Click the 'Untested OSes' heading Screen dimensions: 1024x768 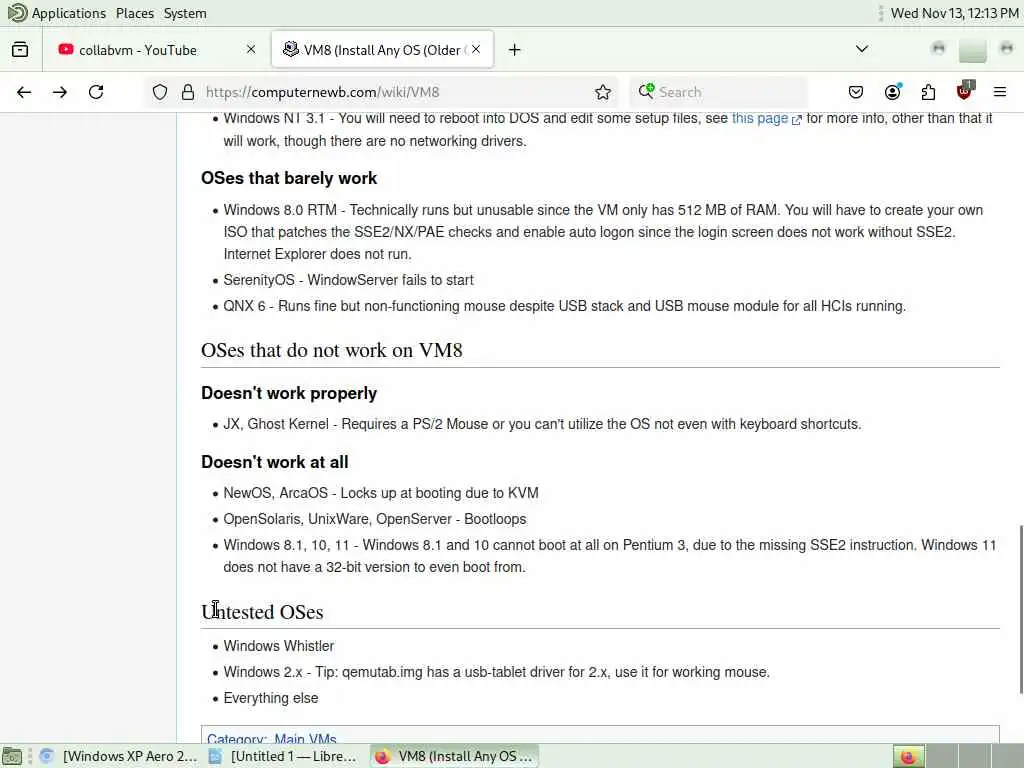coord(263,612)
